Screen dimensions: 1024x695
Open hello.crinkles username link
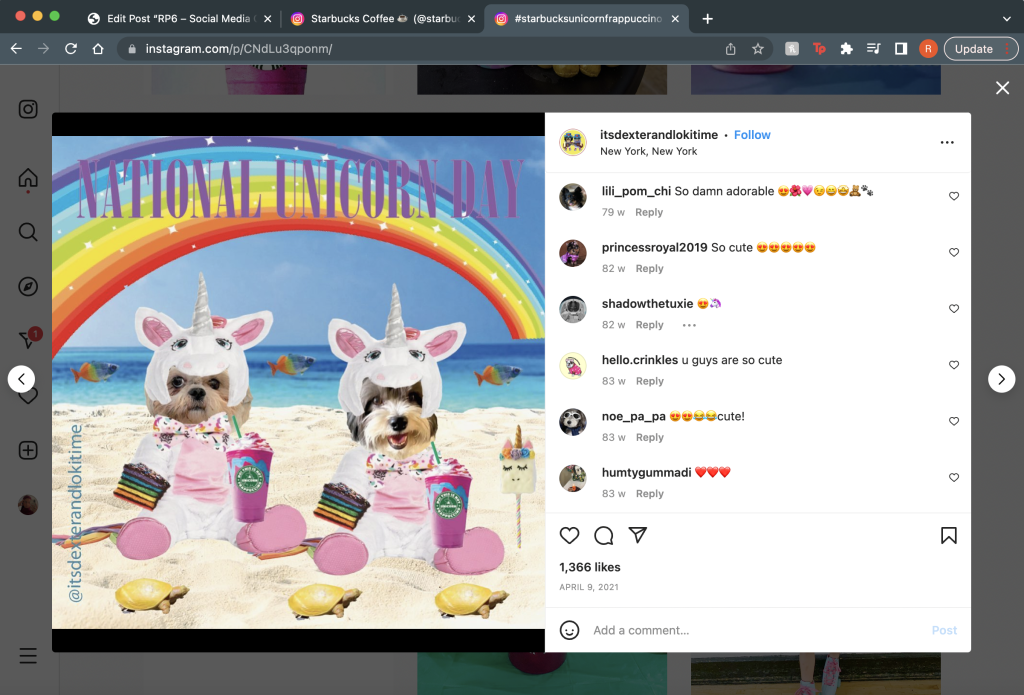coord(640,360)
